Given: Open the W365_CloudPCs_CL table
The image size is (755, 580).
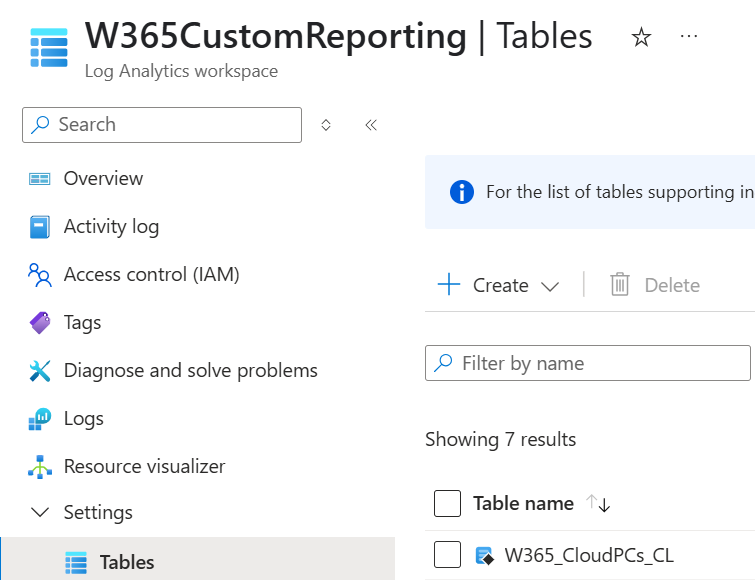Looking at the screenshot, I should [x=589, y=555].
